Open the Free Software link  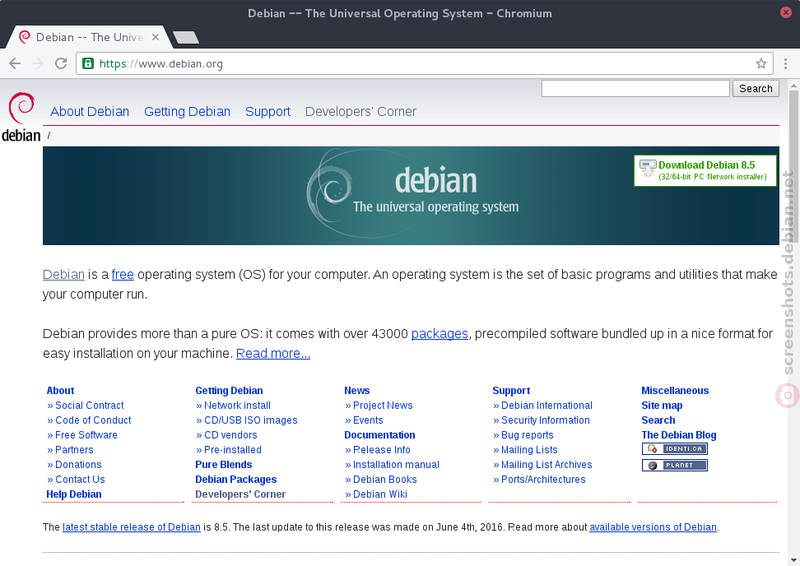[86, 435]
